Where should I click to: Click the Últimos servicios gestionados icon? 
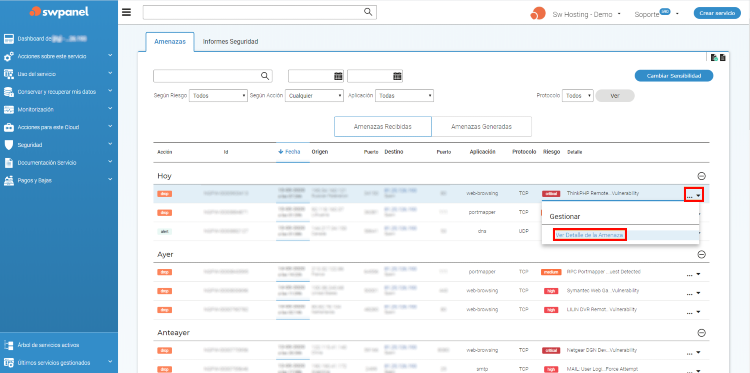pos(9,362)
